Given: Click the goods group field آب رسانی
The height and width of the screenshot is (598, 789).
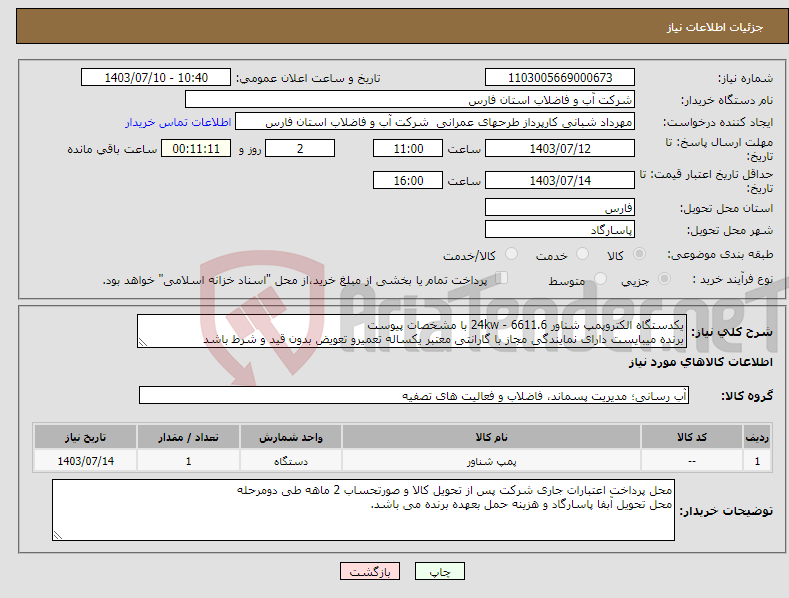Looking at the screenshot, I should pos(414,396).
